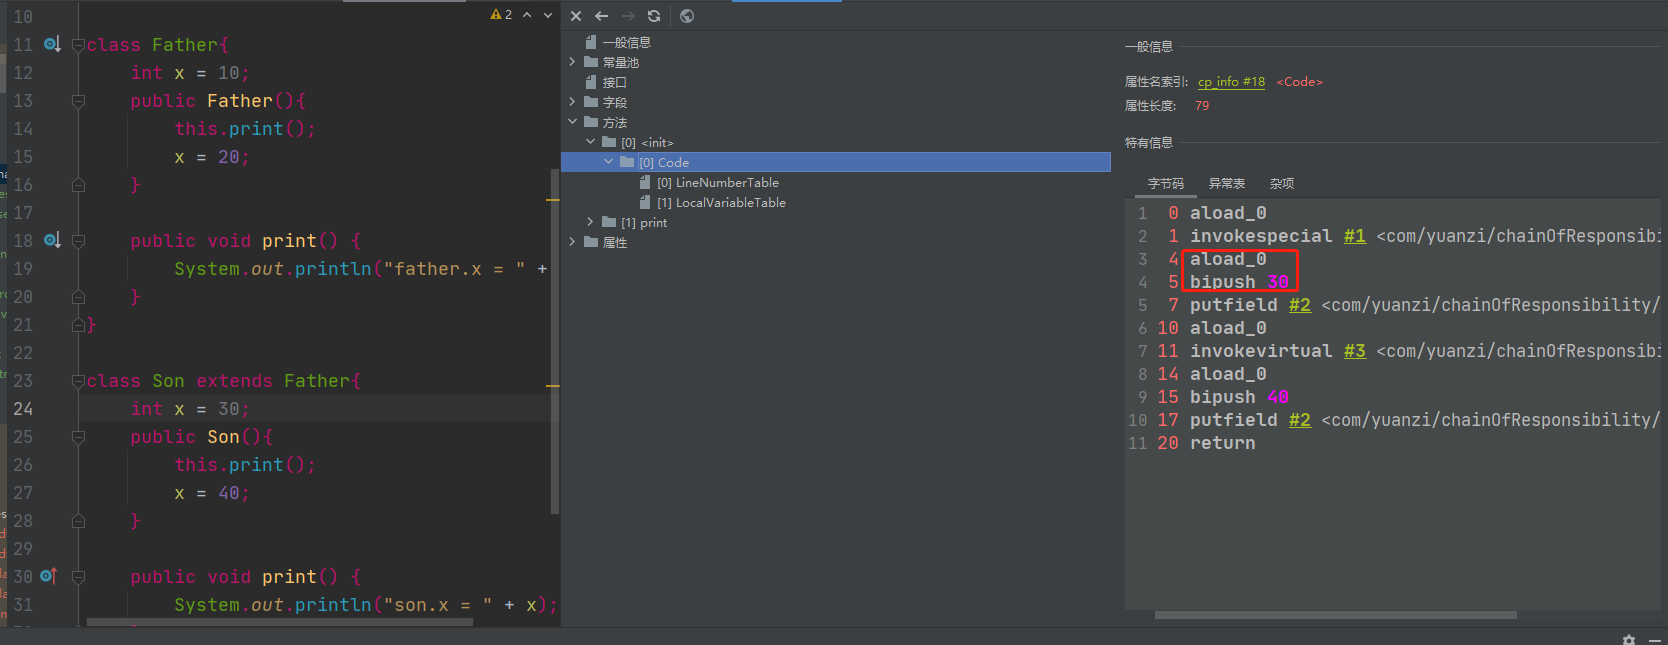Click the 'return' bytecode instruction
The height and width of the screenshot is (645, 1668).
coord(1222,443)
